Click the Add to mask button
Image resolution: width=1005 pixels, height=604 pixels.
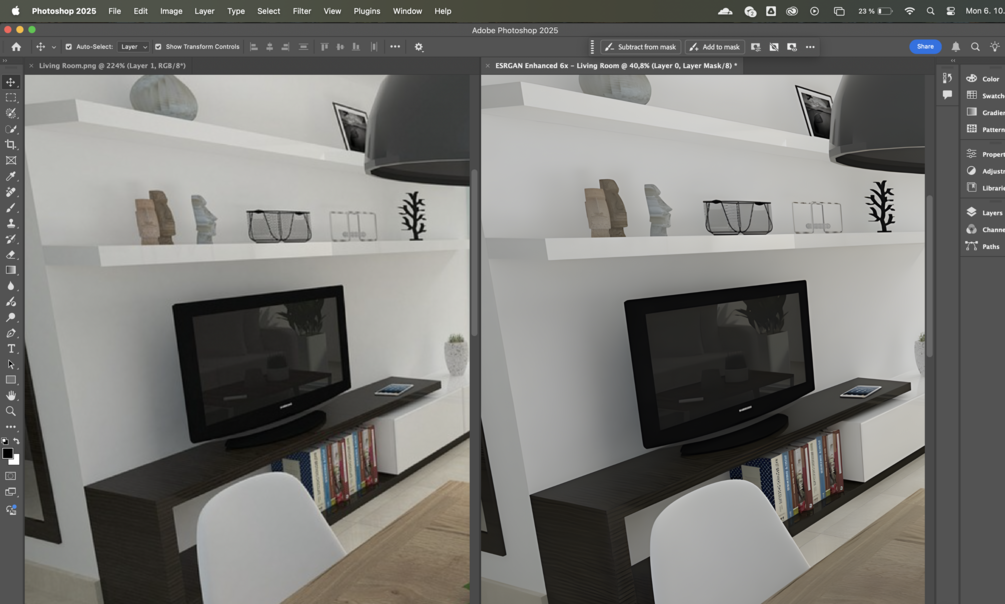click(x=715, y=47)
